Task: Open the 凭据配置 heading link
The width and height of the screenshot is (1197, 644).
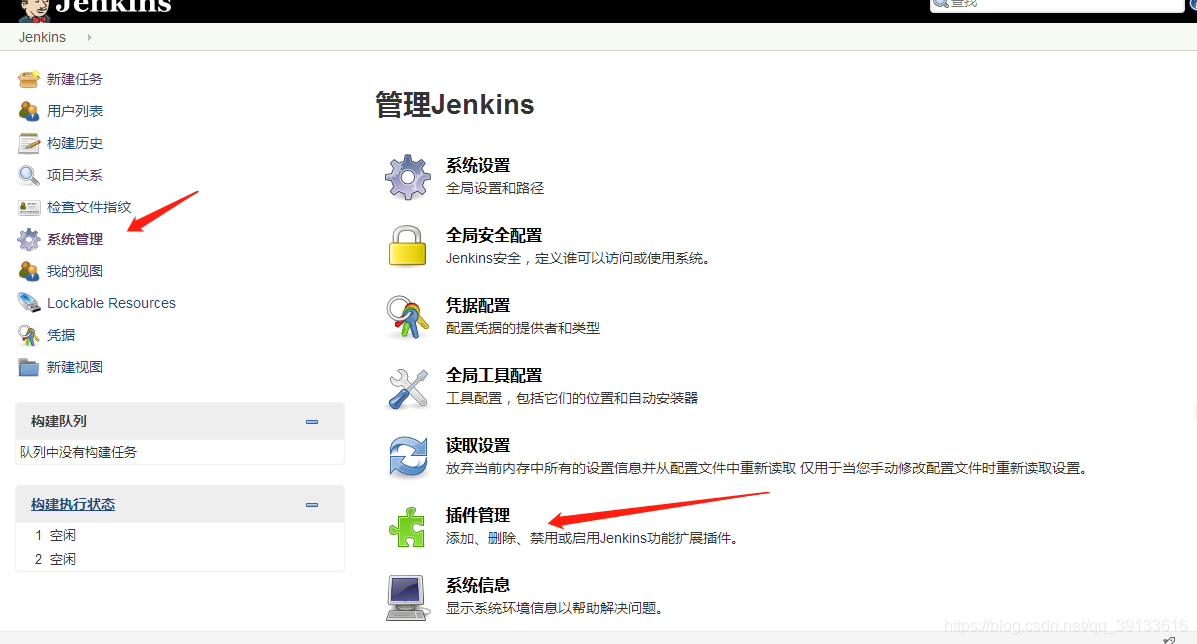Action: (478, 306)
